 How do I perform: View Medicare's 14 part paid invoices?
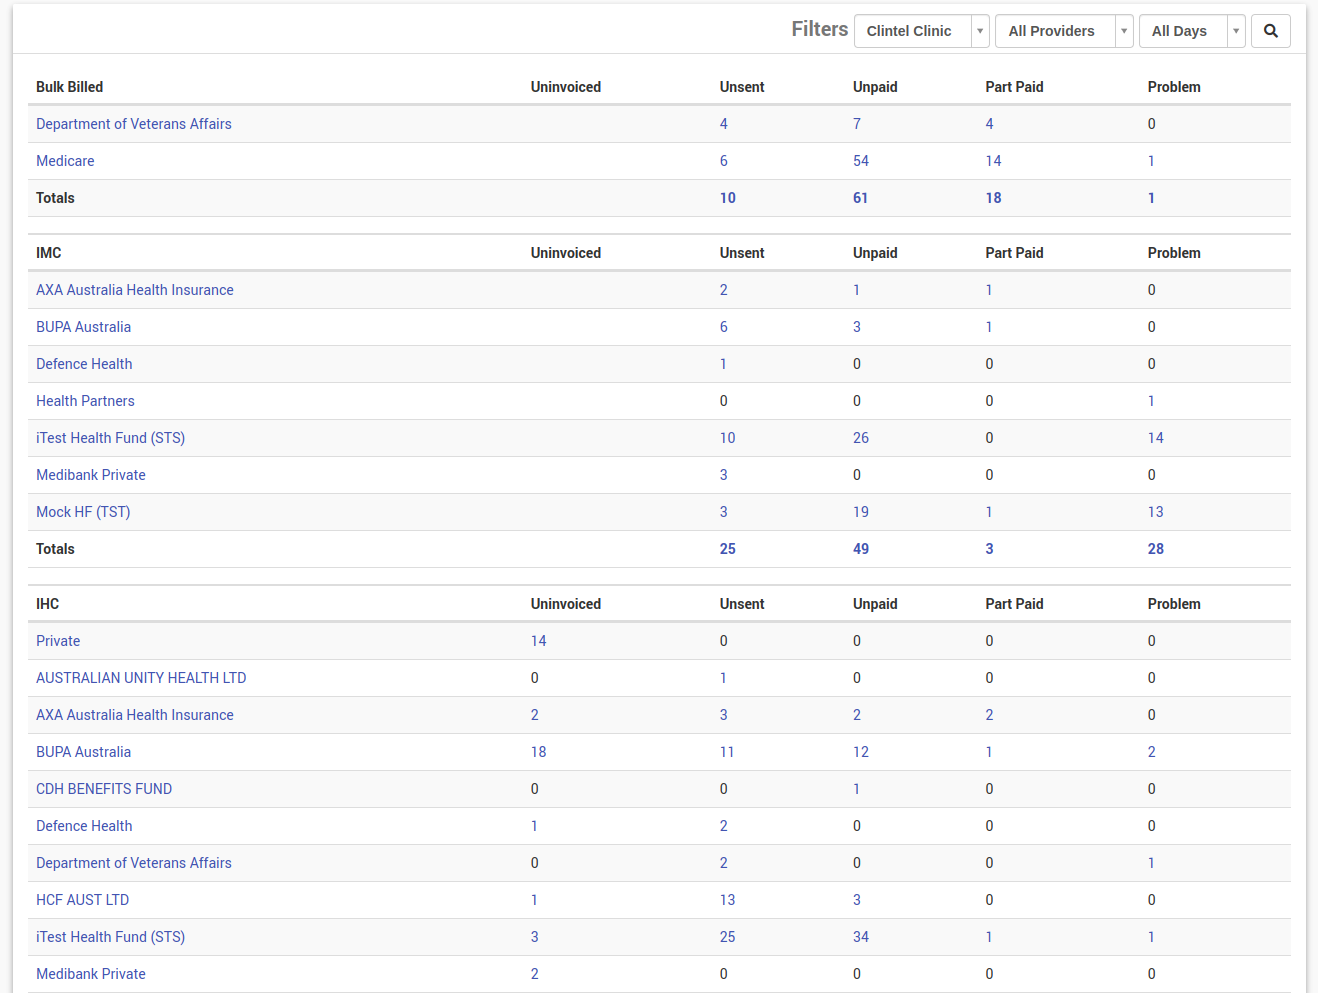[x=993, y=161]
